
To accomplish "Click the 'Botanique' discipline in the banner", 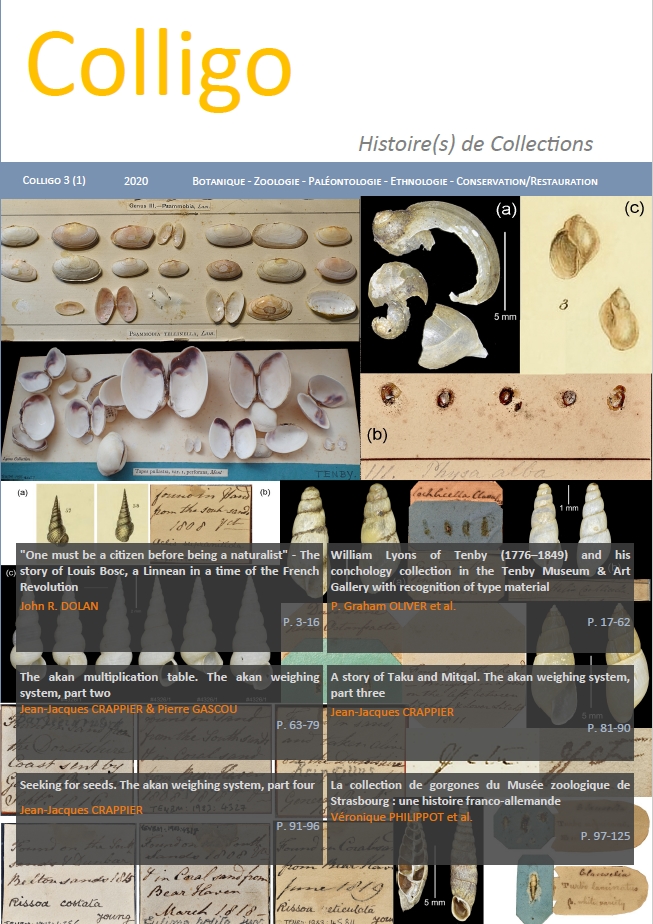I will click(x=218, y=181).
